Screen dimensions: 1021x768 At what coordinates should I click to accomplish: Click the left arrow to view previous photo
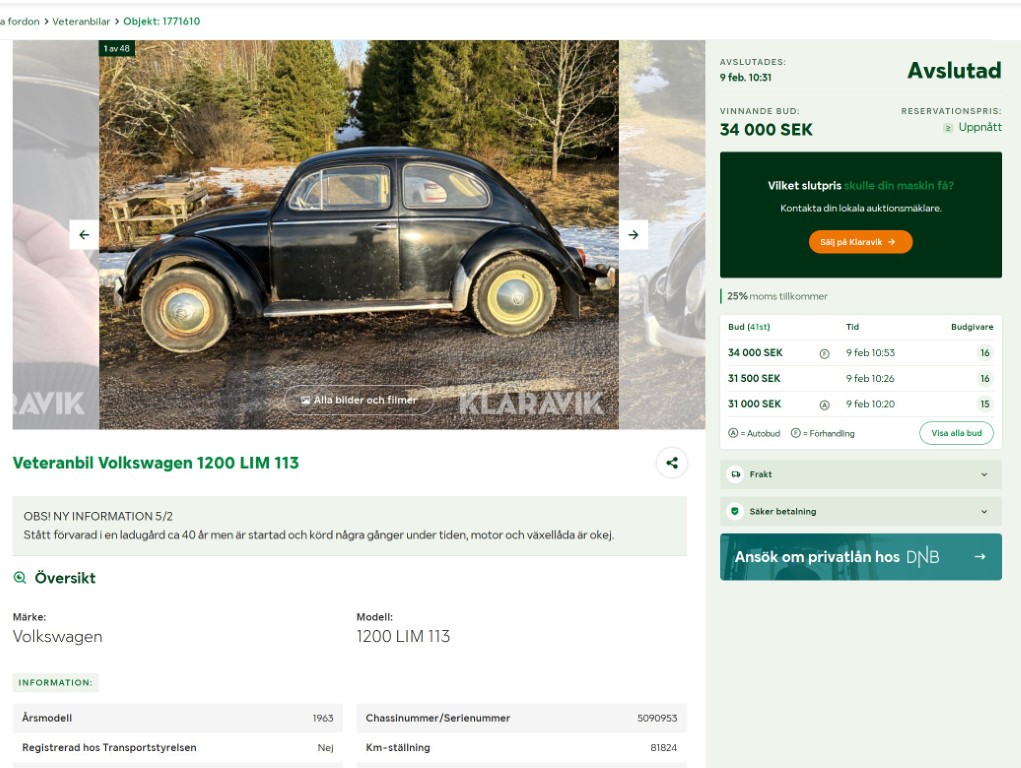coord(84,234)
